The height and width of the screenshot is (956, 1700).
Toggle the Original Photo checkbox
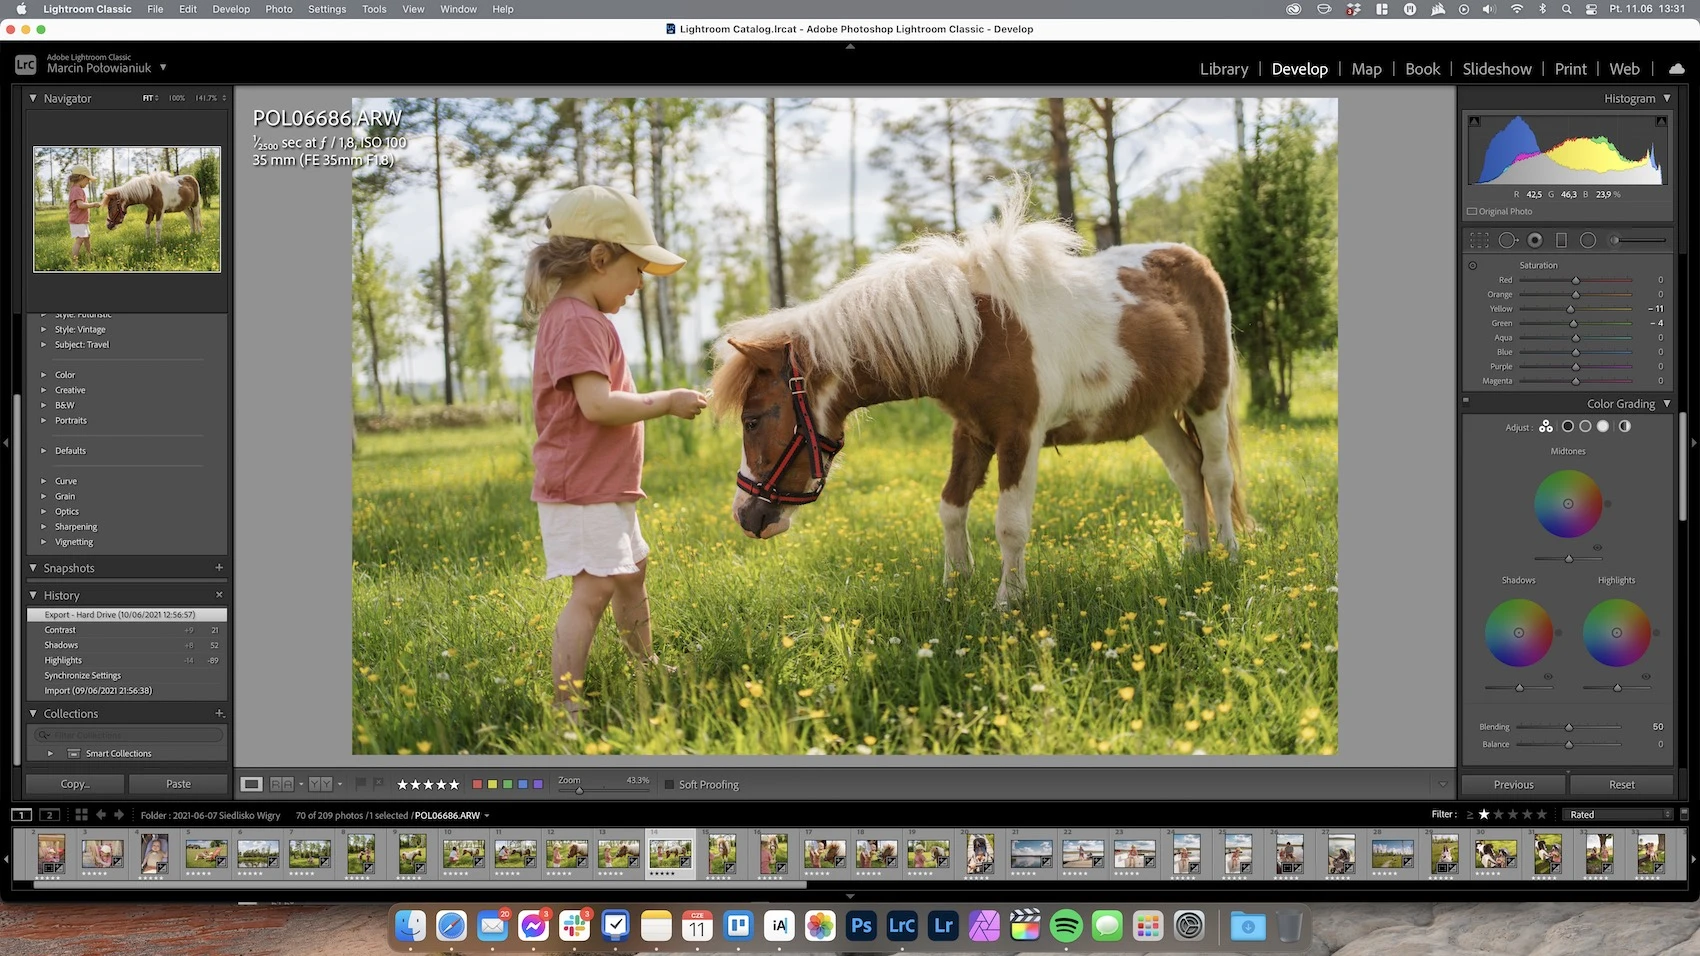(1472, 212)
